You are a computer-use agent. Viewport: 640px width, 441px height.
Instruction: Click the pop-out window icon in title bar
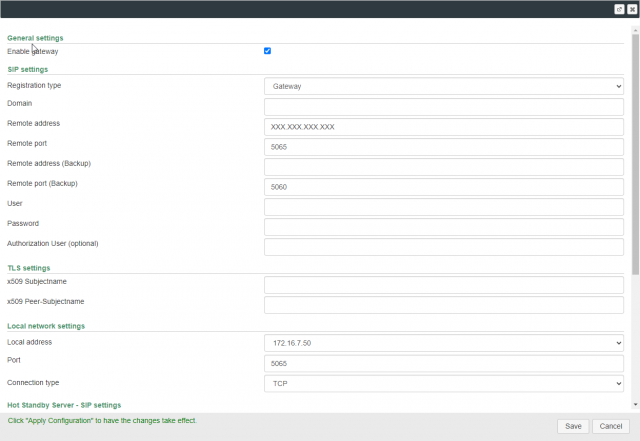[619, 9]
